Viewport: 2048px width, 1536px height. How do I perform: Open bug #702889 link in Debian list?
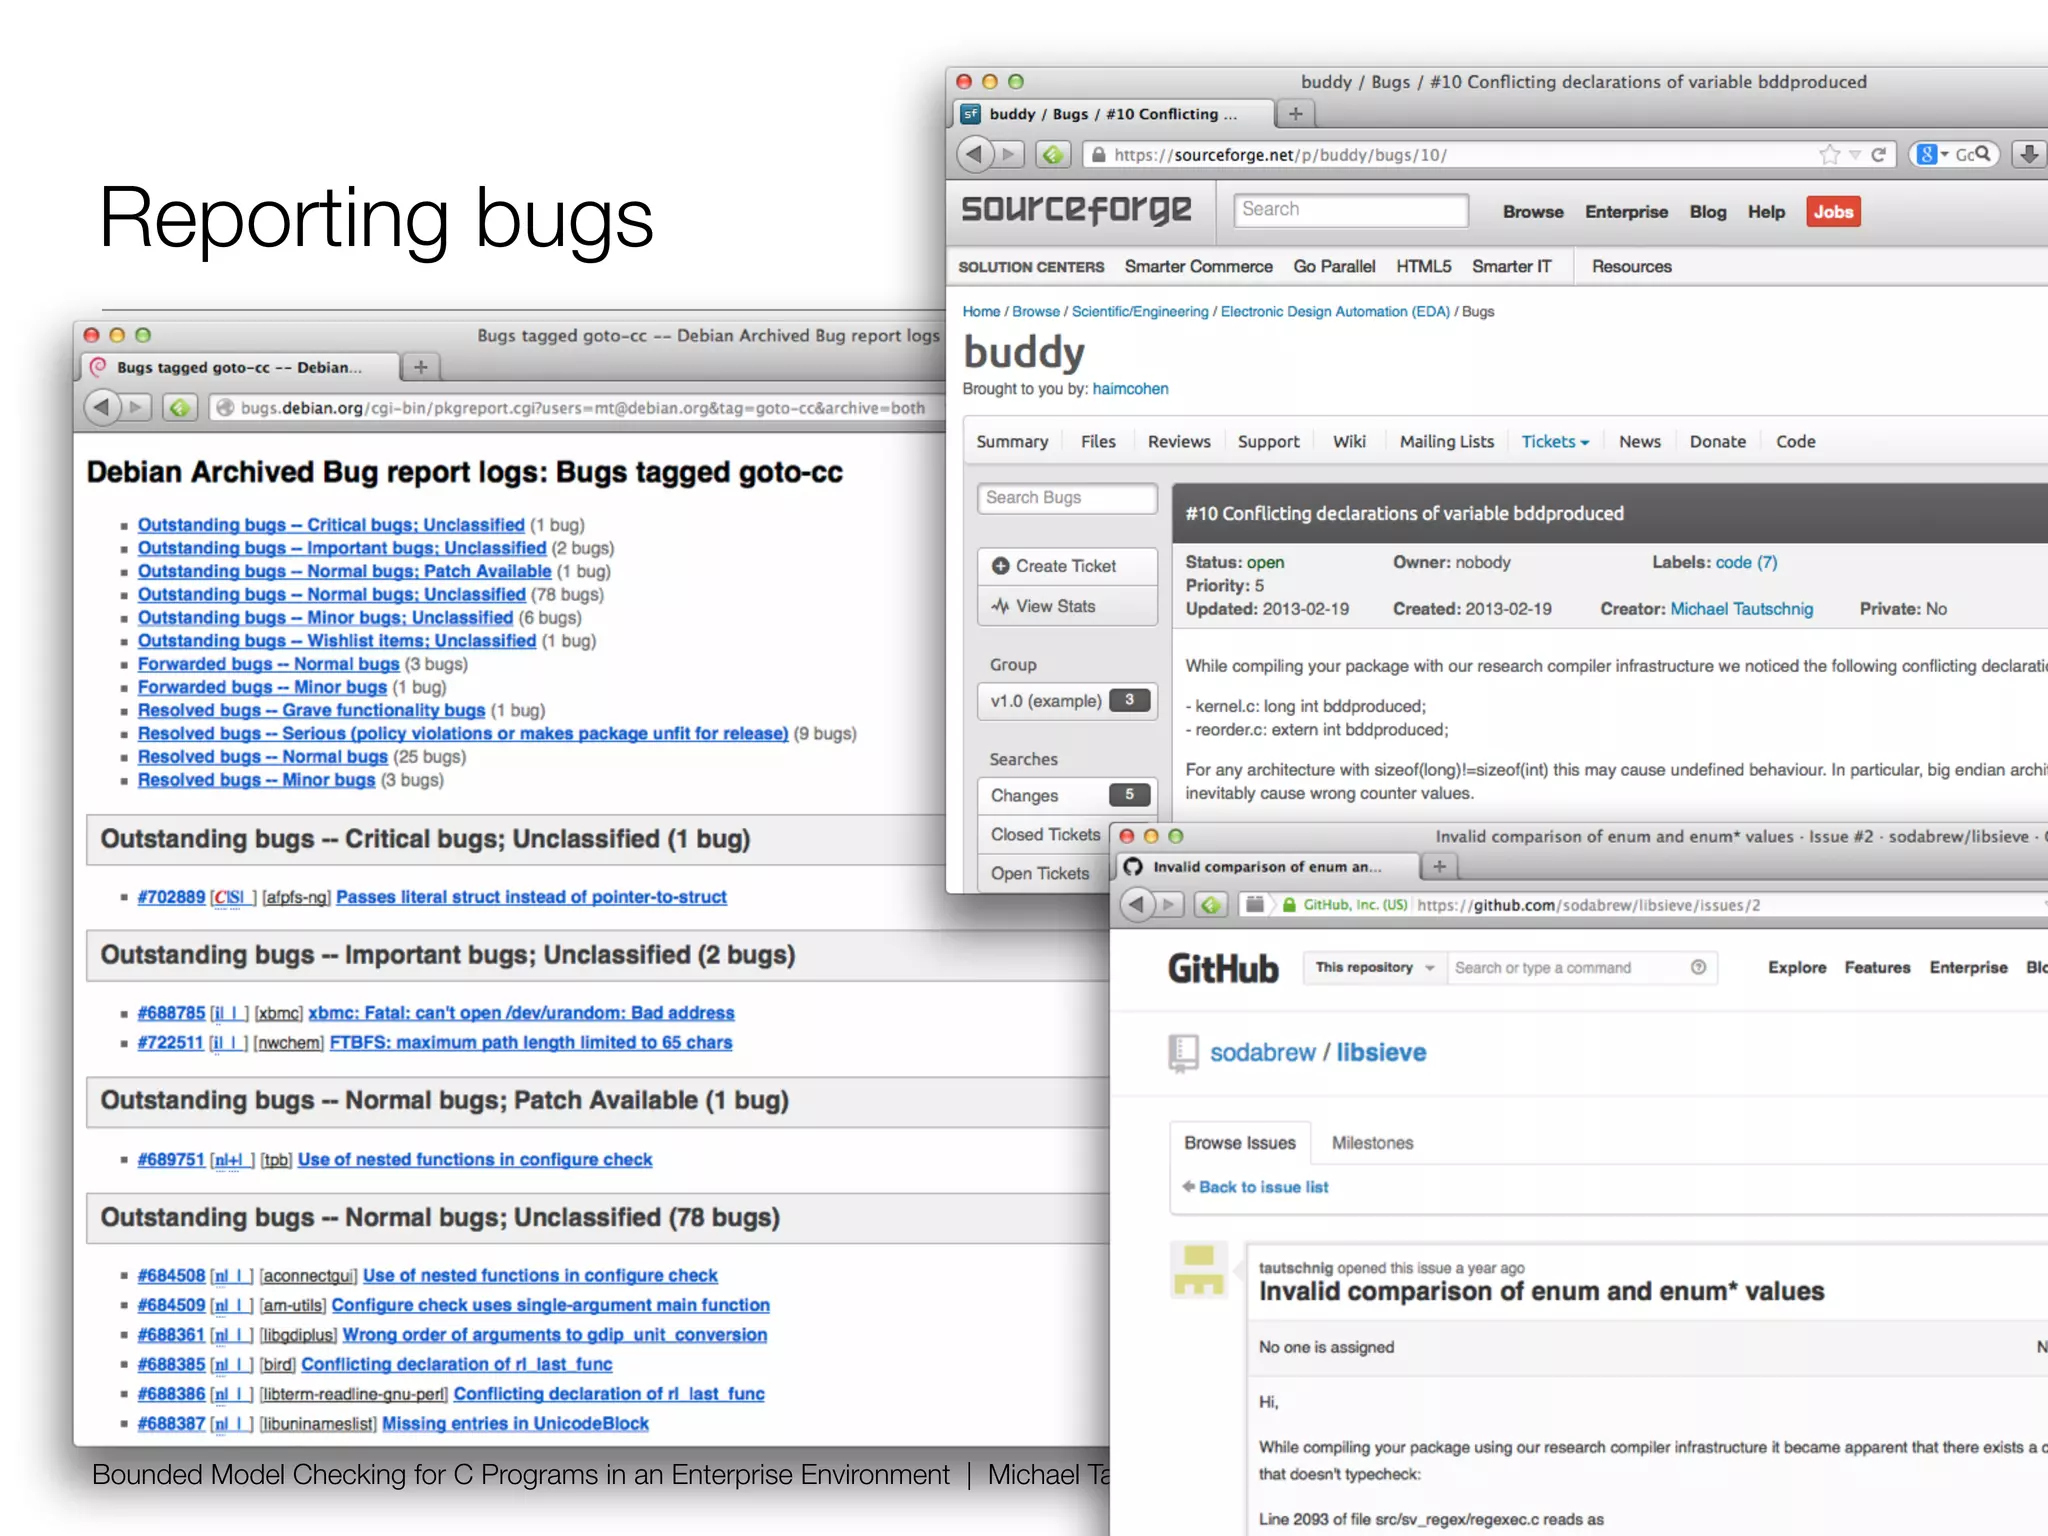(171, 897)
